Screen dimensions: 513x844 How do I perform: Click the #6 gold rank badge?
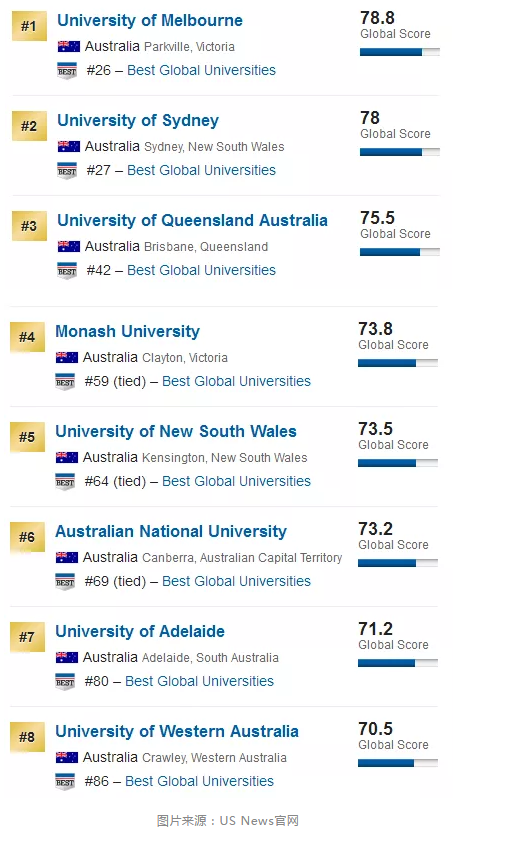coord(27,537)
